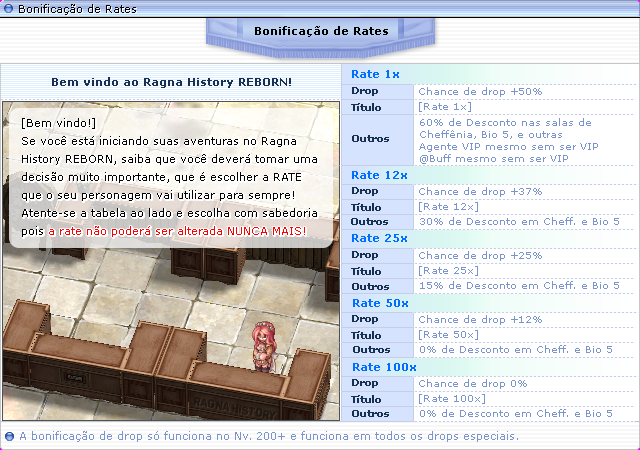Screen dimensions: 640x450
Task: Click the [Rate 12x] title value
Action: [x=448, y=206]
